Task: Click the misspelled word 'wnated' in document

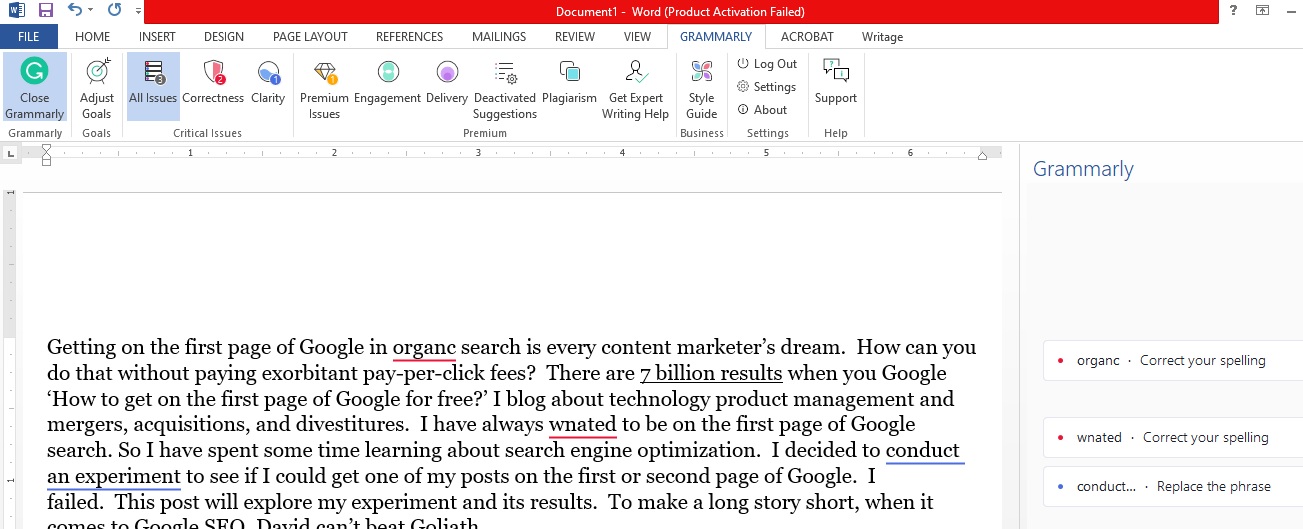Action: coord(583,425)
